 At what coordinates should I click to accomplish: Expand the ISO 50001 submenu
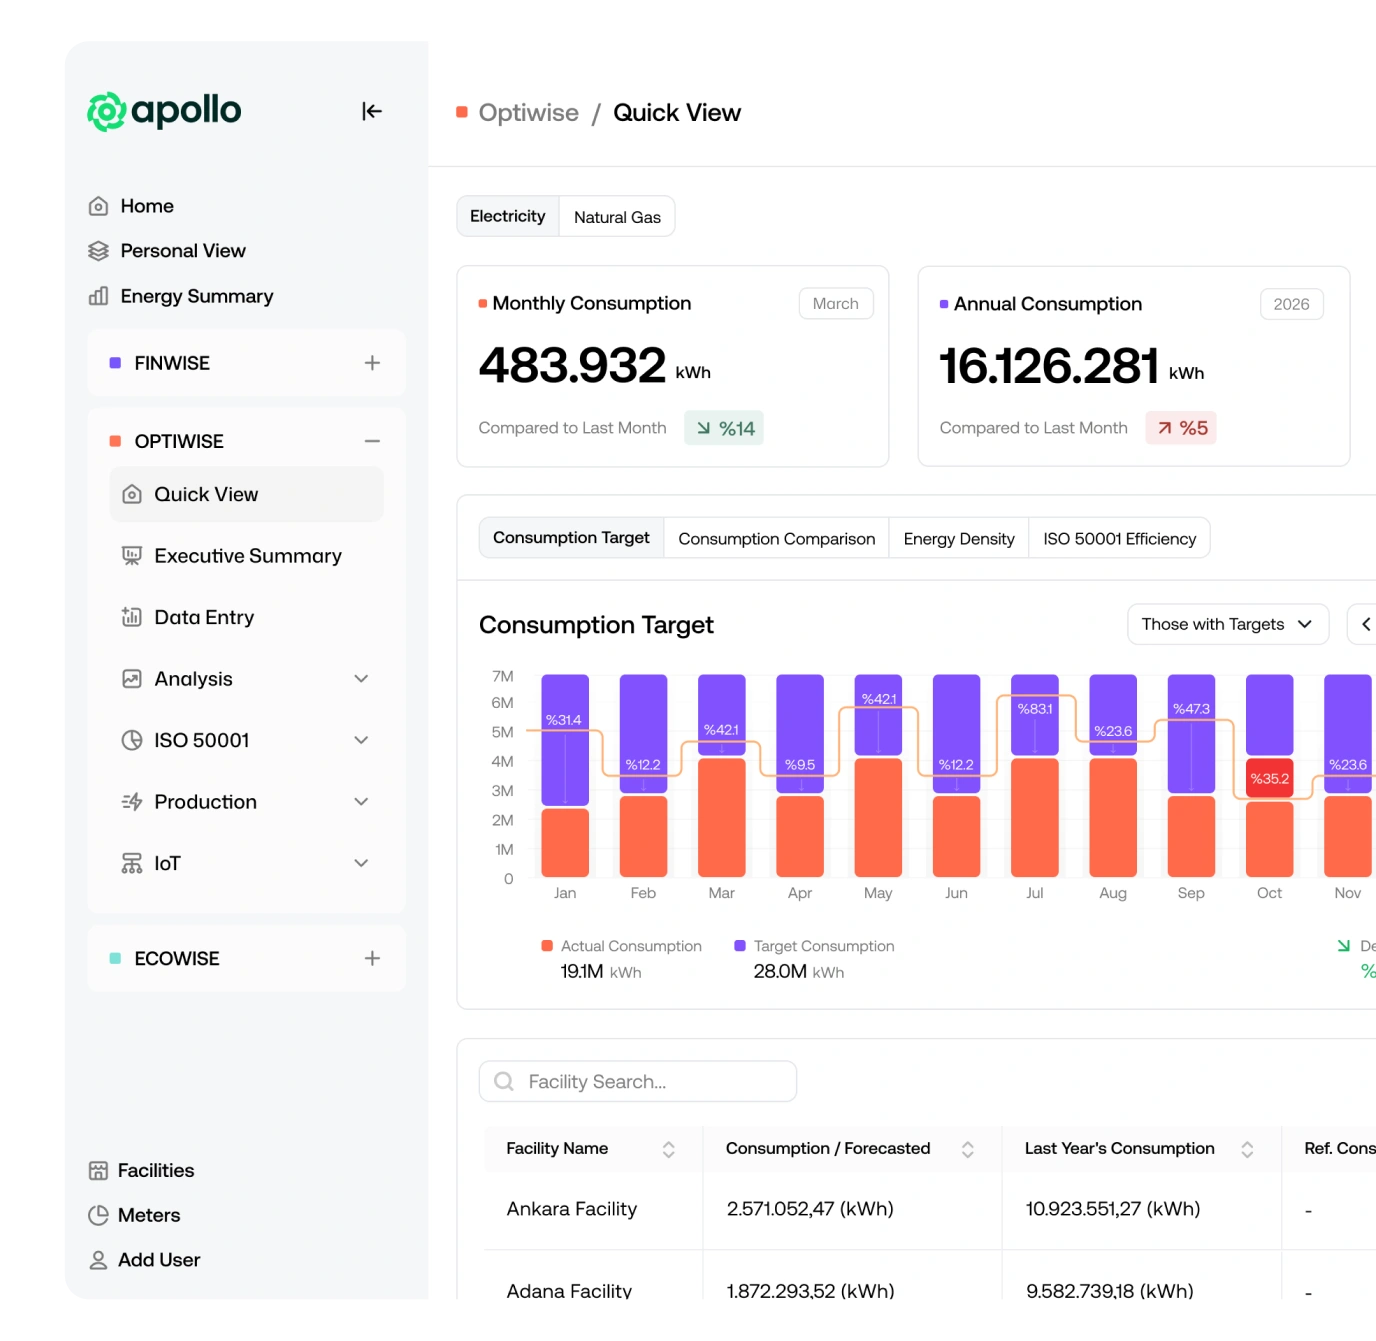tap(361, 740)
